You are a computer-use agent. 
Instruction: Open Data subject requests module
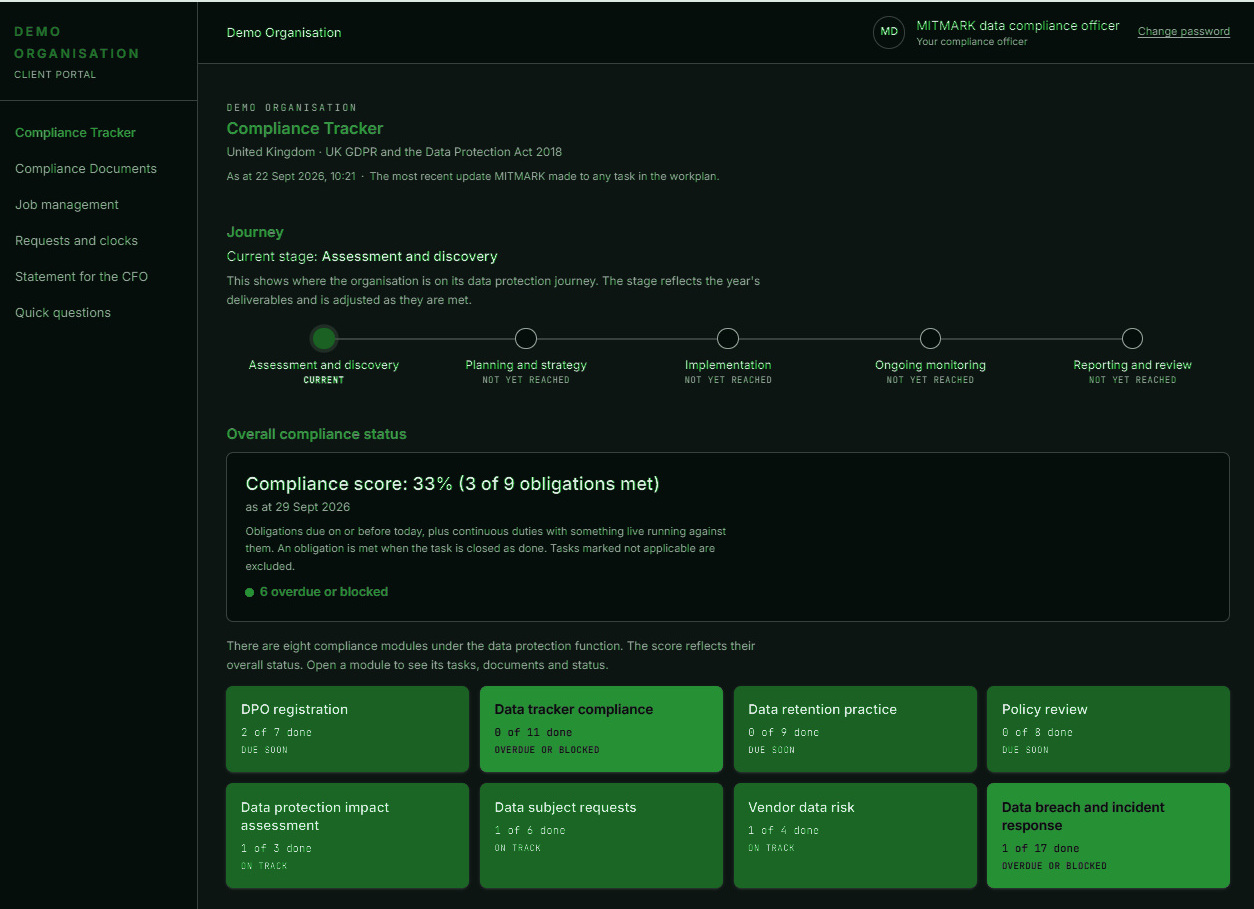[x=601, y=836]
